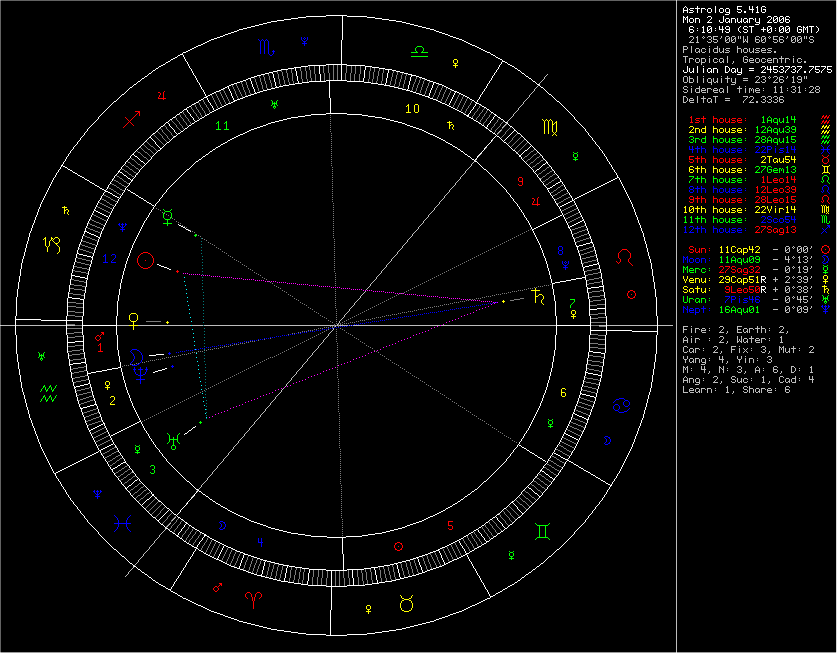Viewport: 837px width, 653px height.
Task: Select the coordinates line starting "21°35'00"W"
Action: [751, 40]
